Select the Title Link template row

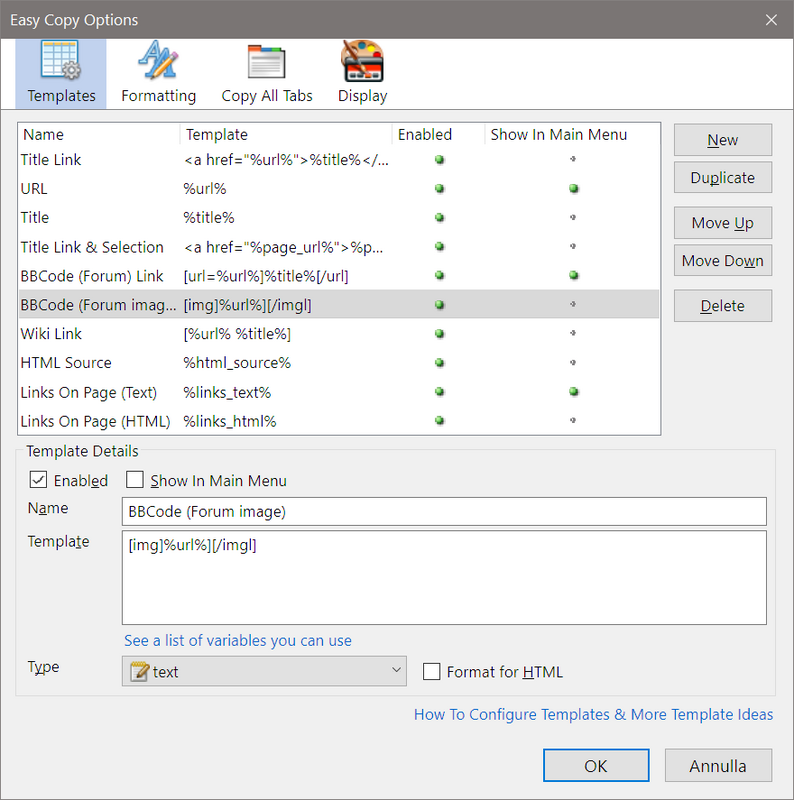tap(339, 160)
